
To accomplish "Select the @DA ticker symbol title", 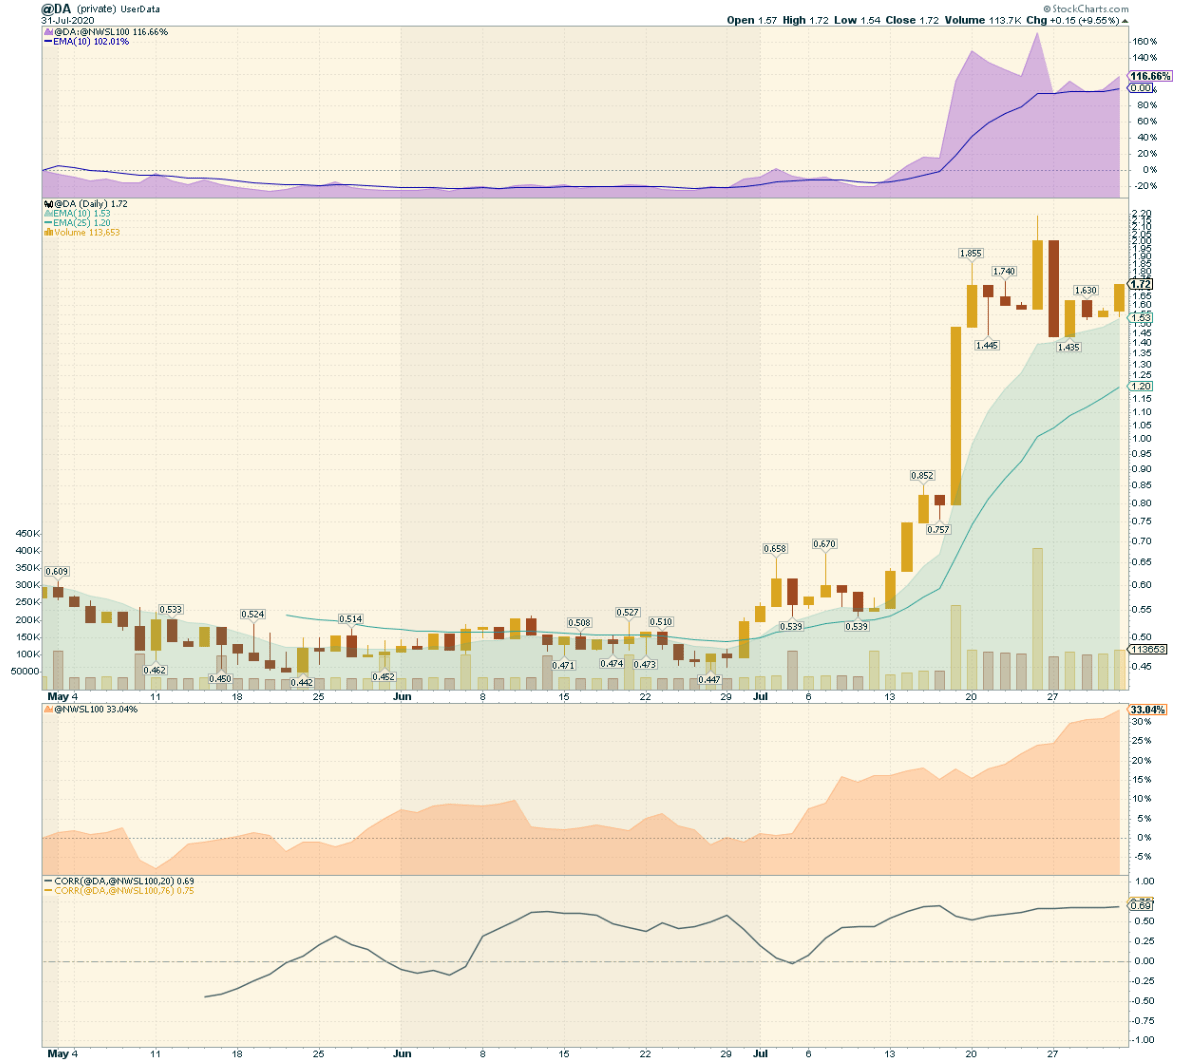I will coord(56,9).
